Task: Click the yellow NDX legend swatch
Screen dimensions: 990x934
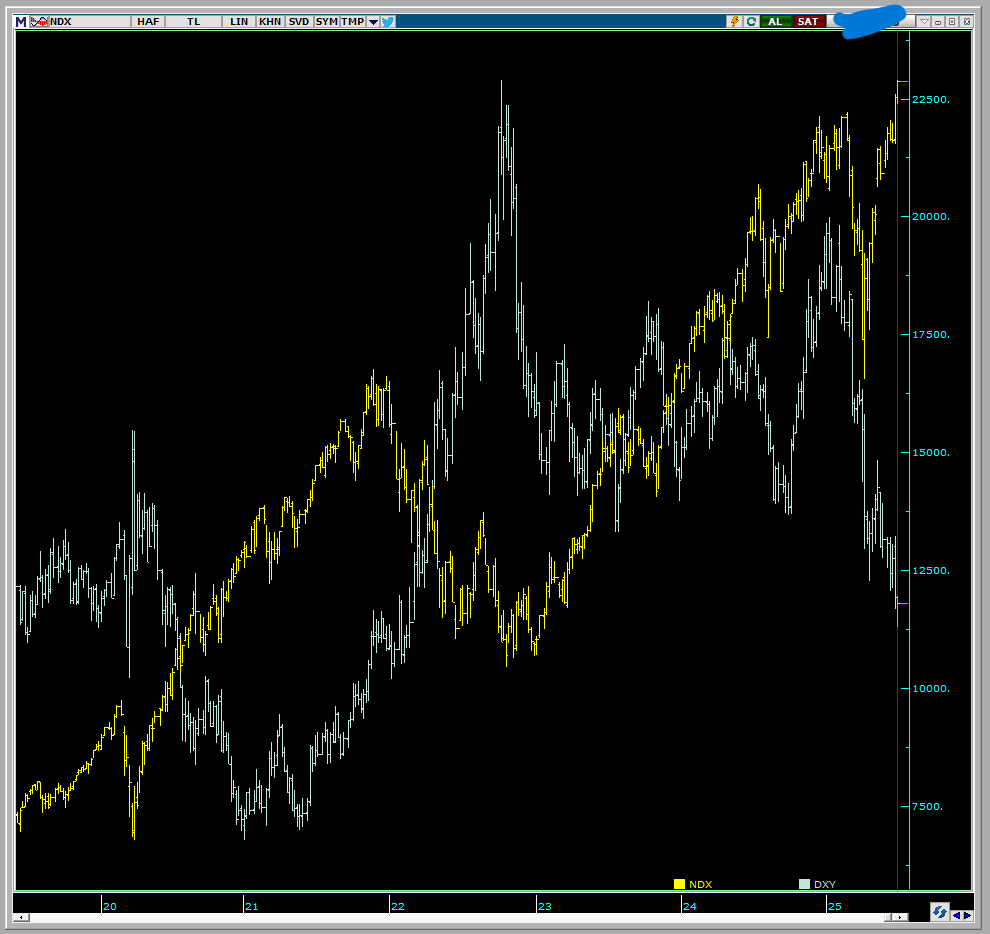Action: [680, 884]
